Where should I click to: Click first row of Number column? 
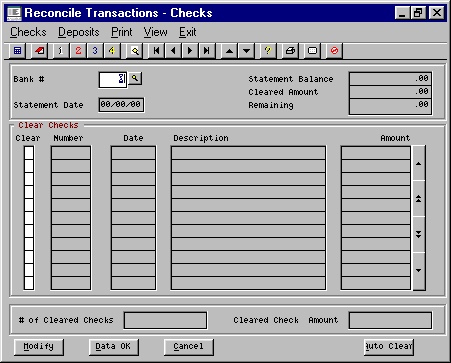pos(71,153)
